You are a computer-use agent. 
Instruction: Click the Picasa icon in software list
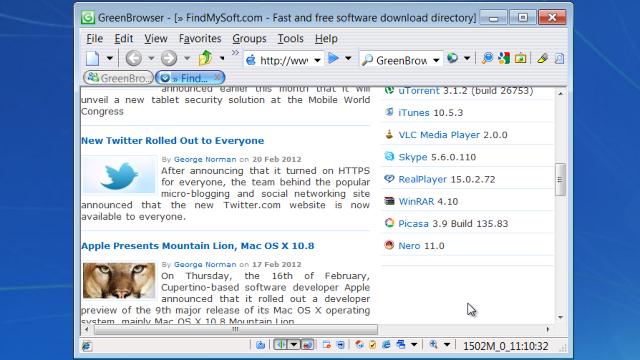pyautogui.click(x=389, y=223)
